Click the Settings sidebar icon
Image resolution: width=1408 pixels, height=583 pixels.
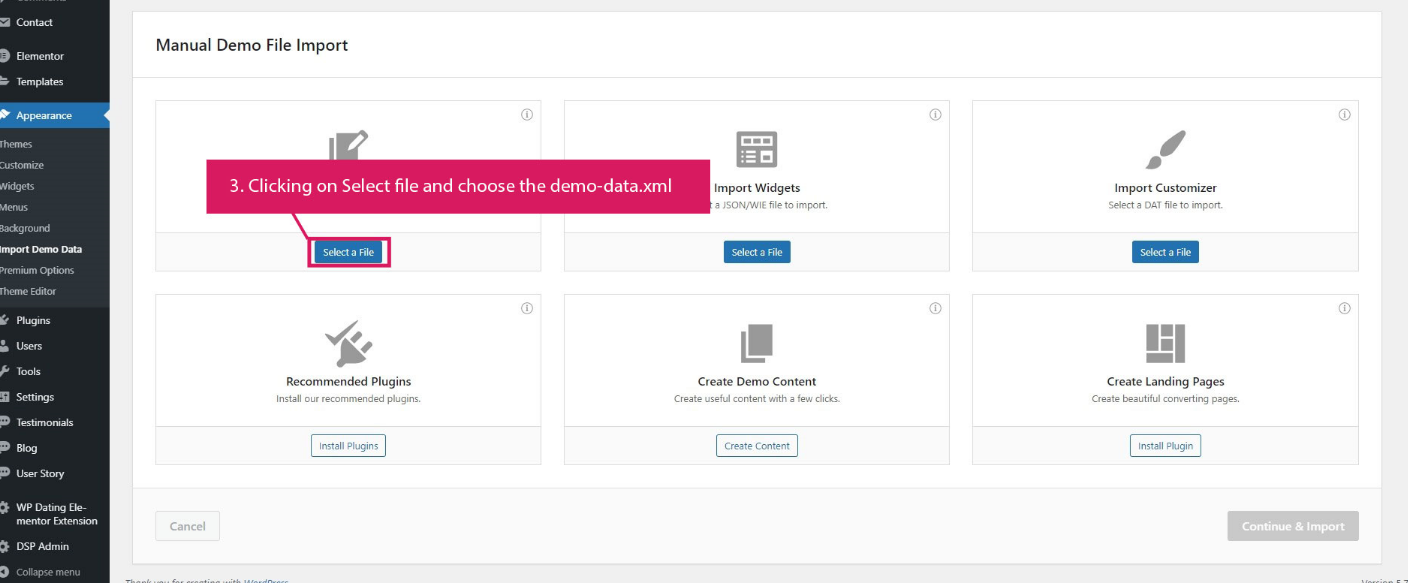[x=4, y=397]
